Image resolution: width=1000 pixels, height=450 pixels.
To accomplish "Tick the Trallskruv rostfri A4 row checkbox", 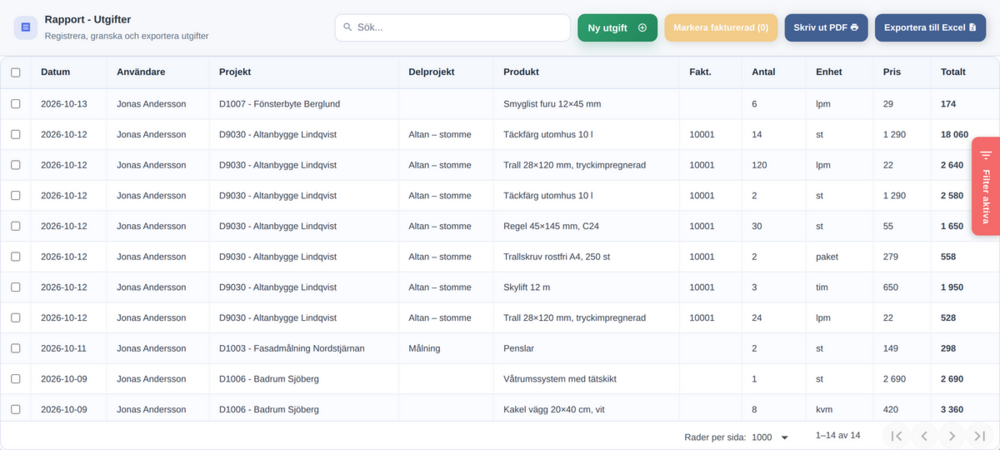I will 15,257.
